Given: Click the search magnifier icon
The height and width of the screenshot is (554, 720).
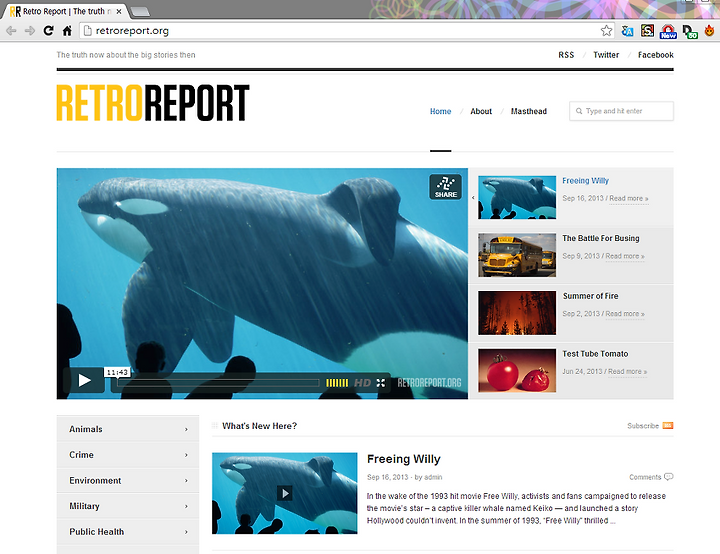Looking at the screenshot, I should 579,111.
